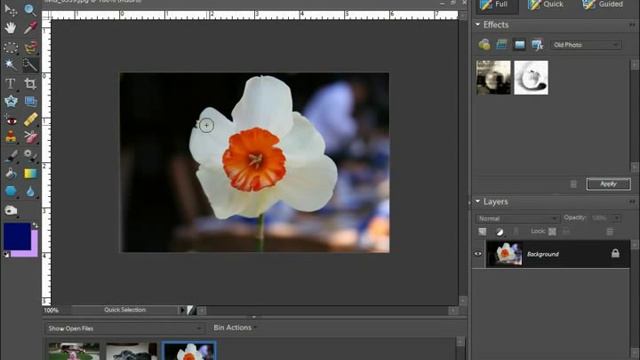
Task: Show All effects category icon
Action: (538, 44)
